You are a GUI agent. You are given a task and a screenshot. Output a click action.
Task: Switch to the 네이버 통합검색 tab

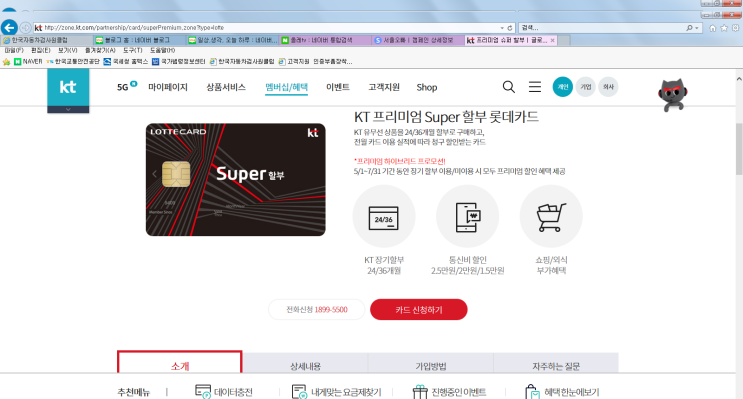point(325,40)
